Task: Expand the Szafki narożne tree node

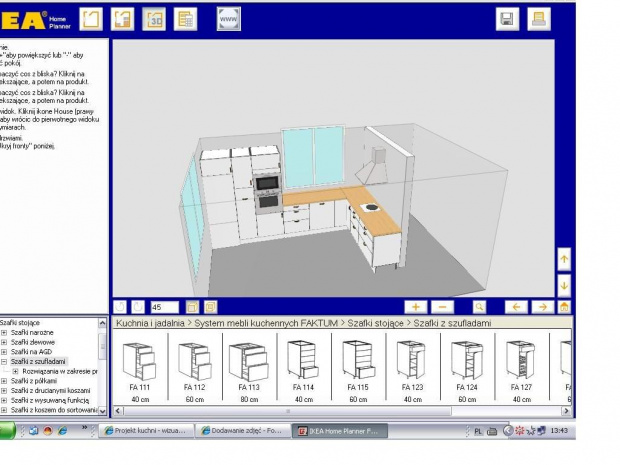Action: [x=4, y=332]
